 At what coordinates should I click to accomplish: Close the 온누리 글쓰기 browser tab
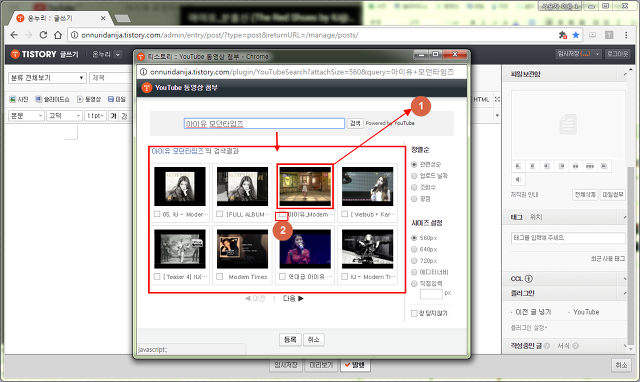pos(103,18)
